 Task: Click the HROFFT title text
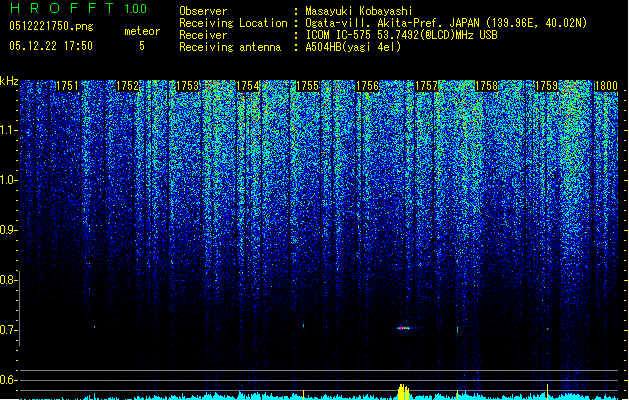[x=62, y=8]
